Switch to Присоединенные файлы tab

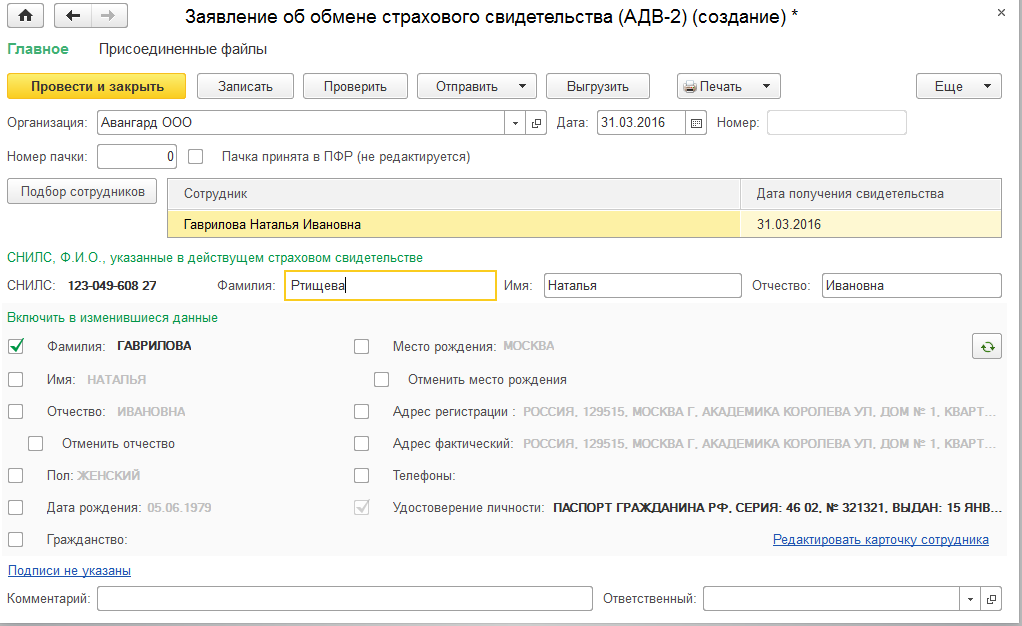pos(183,49)
